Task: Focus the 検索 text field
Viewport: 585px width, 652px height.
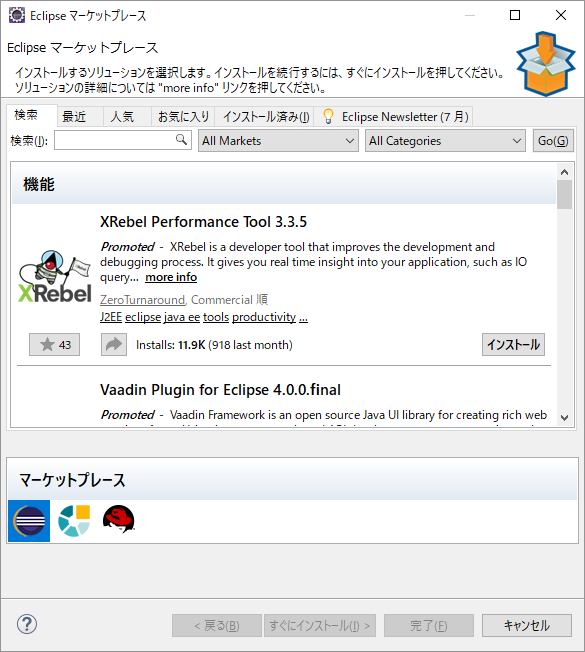Action: 123,140
